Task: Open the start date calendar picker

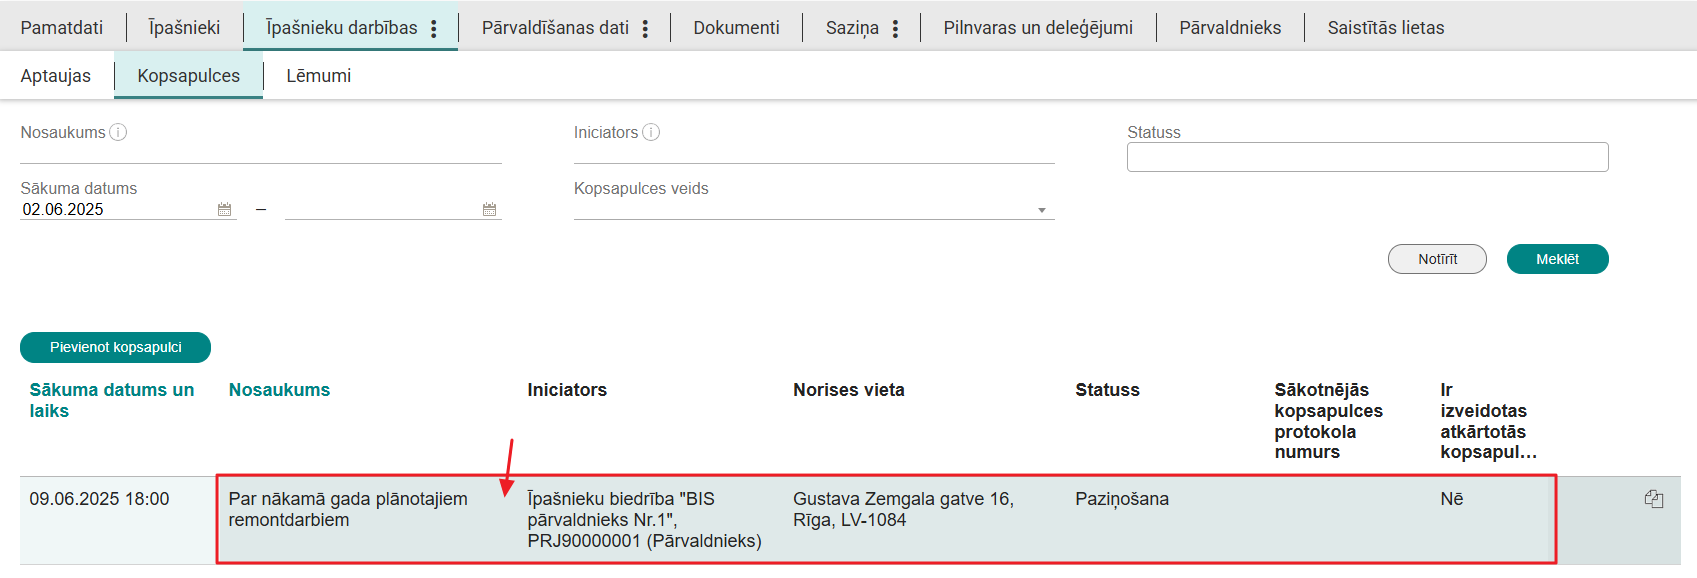Action: click(x=224, y=209)
